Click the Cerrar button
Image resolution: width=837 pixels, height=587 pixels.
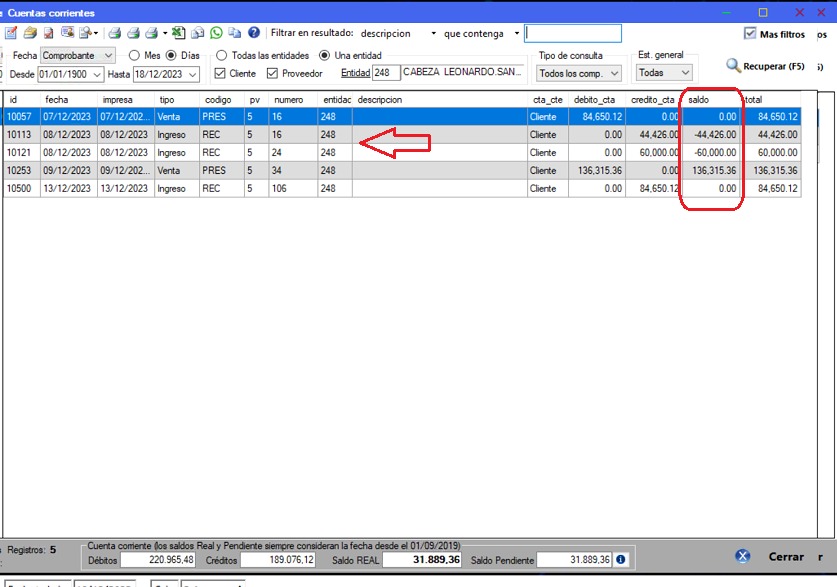tap(784, 557)
